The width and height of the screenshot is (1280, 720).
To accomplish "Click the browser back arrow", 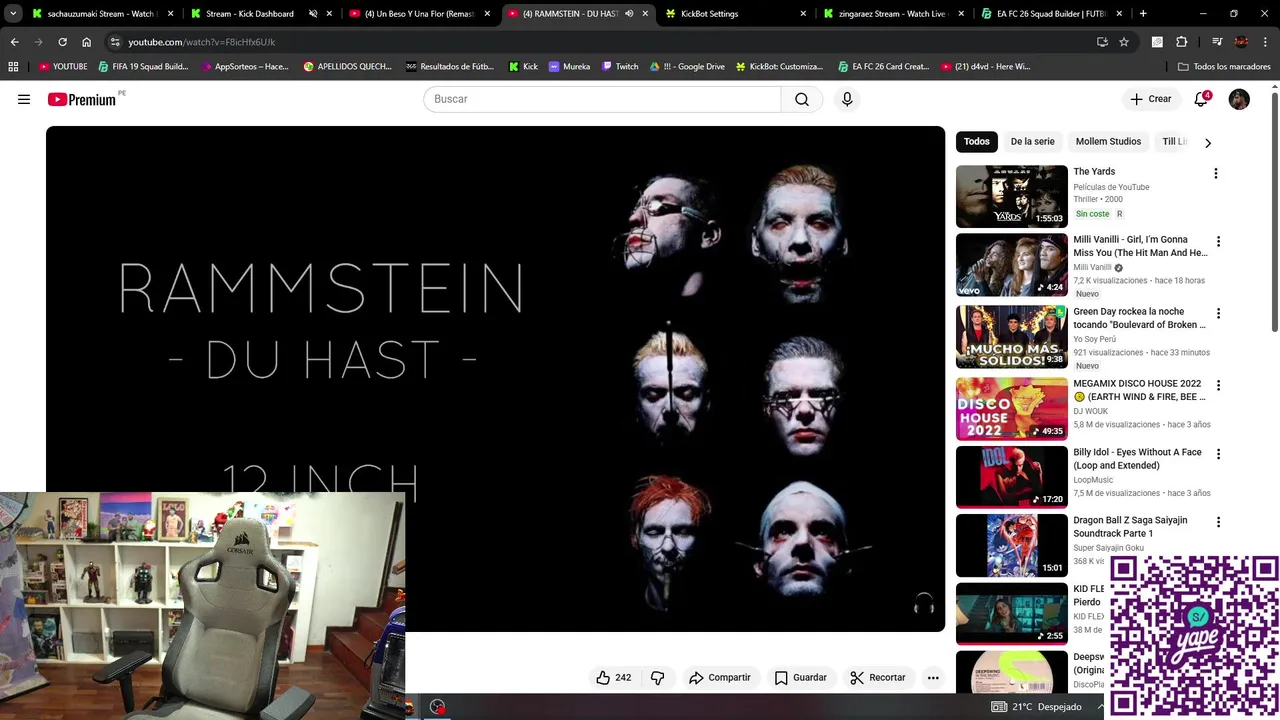I will pyautogui.click(x=14, y=42).
